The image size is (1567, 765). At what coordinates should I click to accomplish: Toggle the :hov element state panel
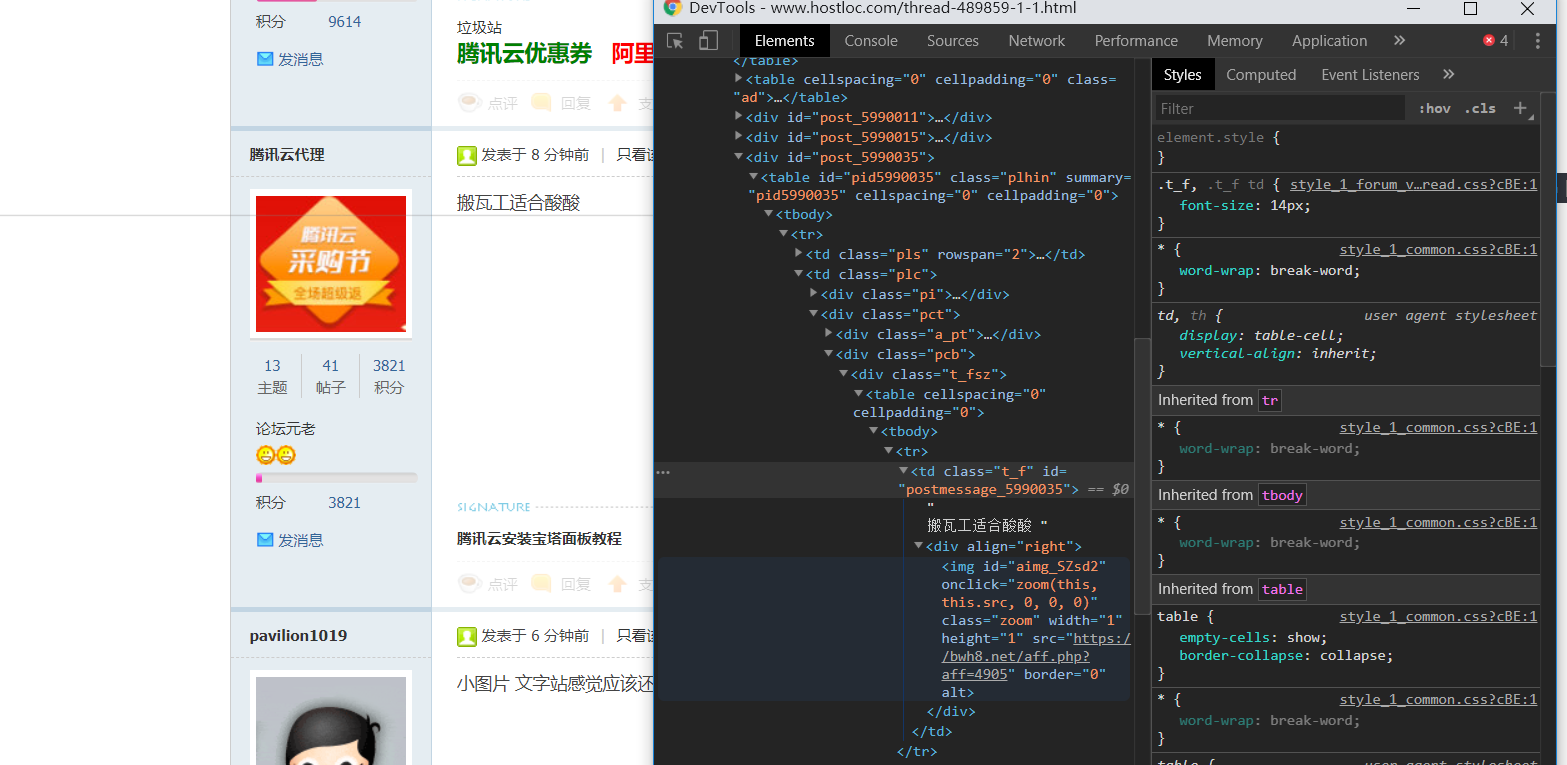(x=1434, y=108)
